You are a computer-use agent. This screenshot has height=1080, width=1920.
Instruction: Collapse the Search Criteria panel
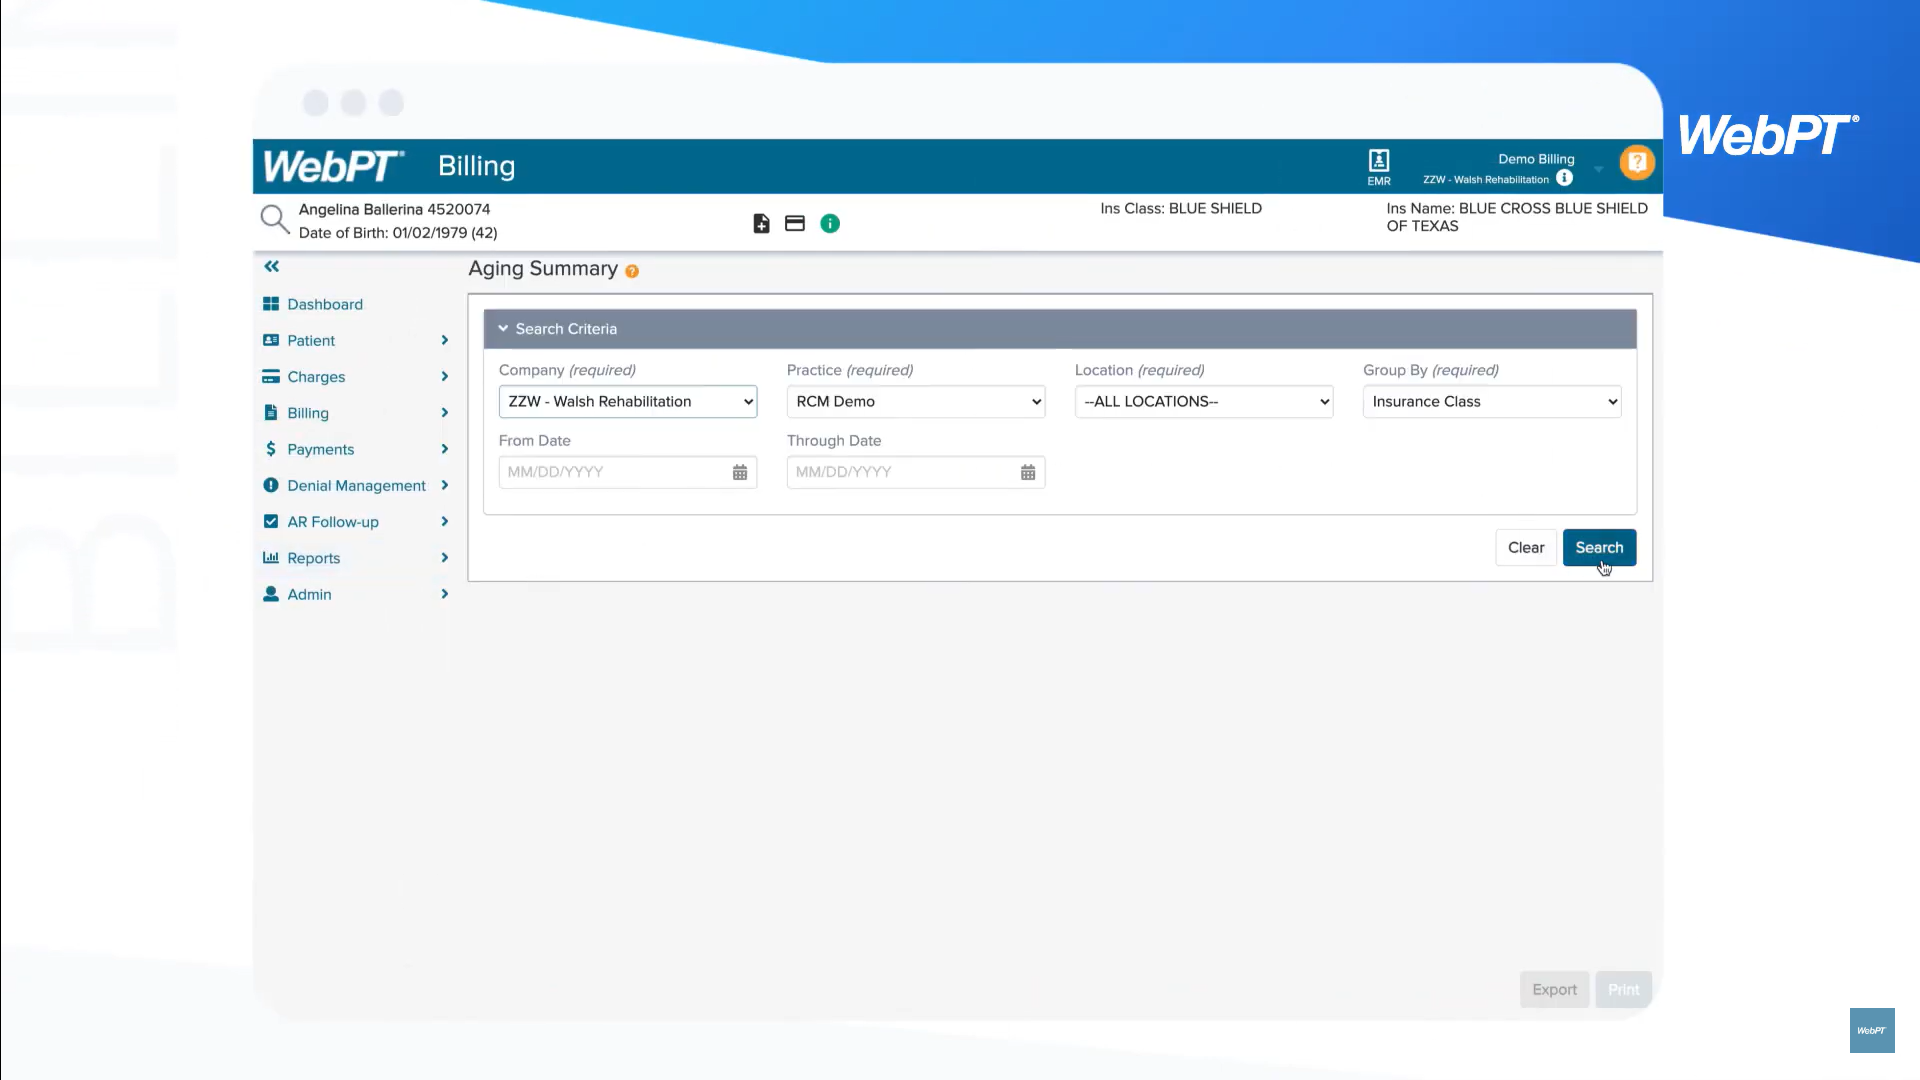pos(503,329)
